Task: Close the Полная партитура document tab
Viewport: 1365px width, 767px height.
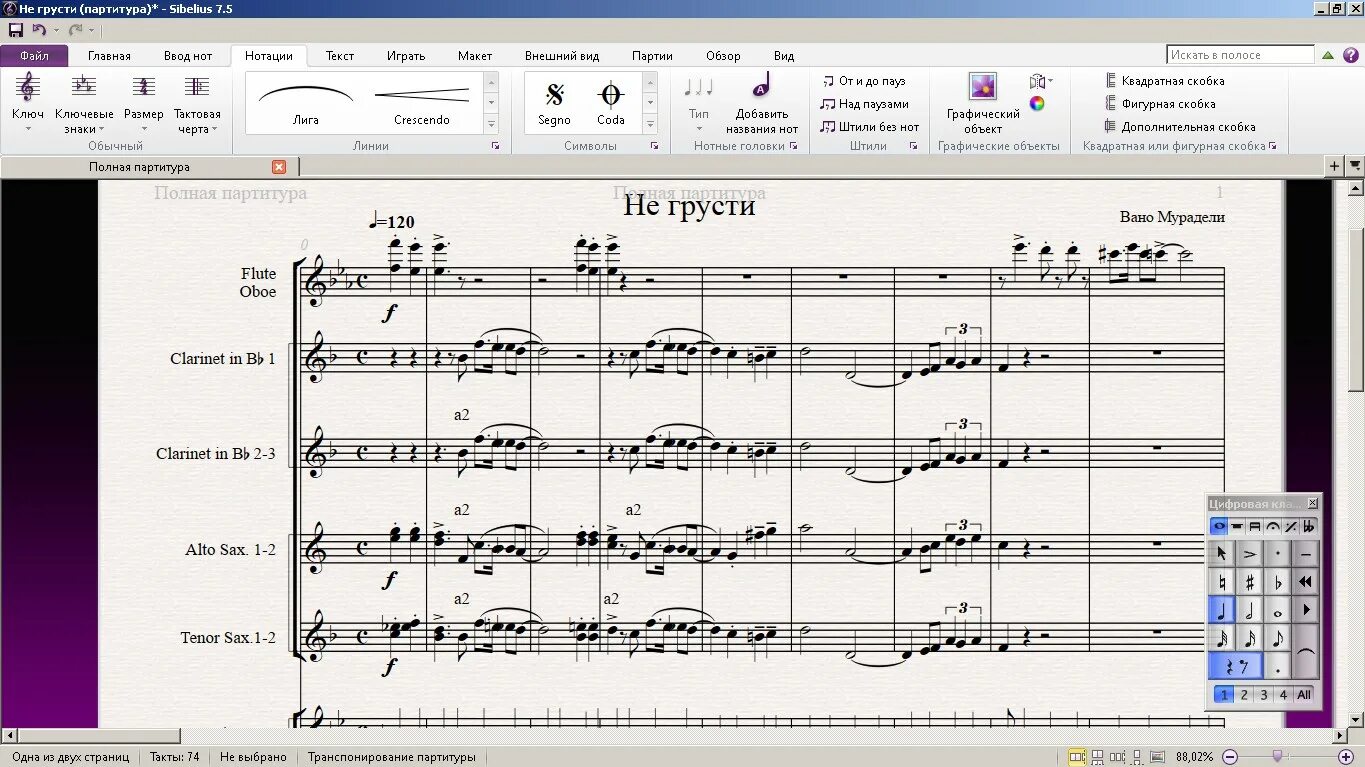Action: coord(279,167)
